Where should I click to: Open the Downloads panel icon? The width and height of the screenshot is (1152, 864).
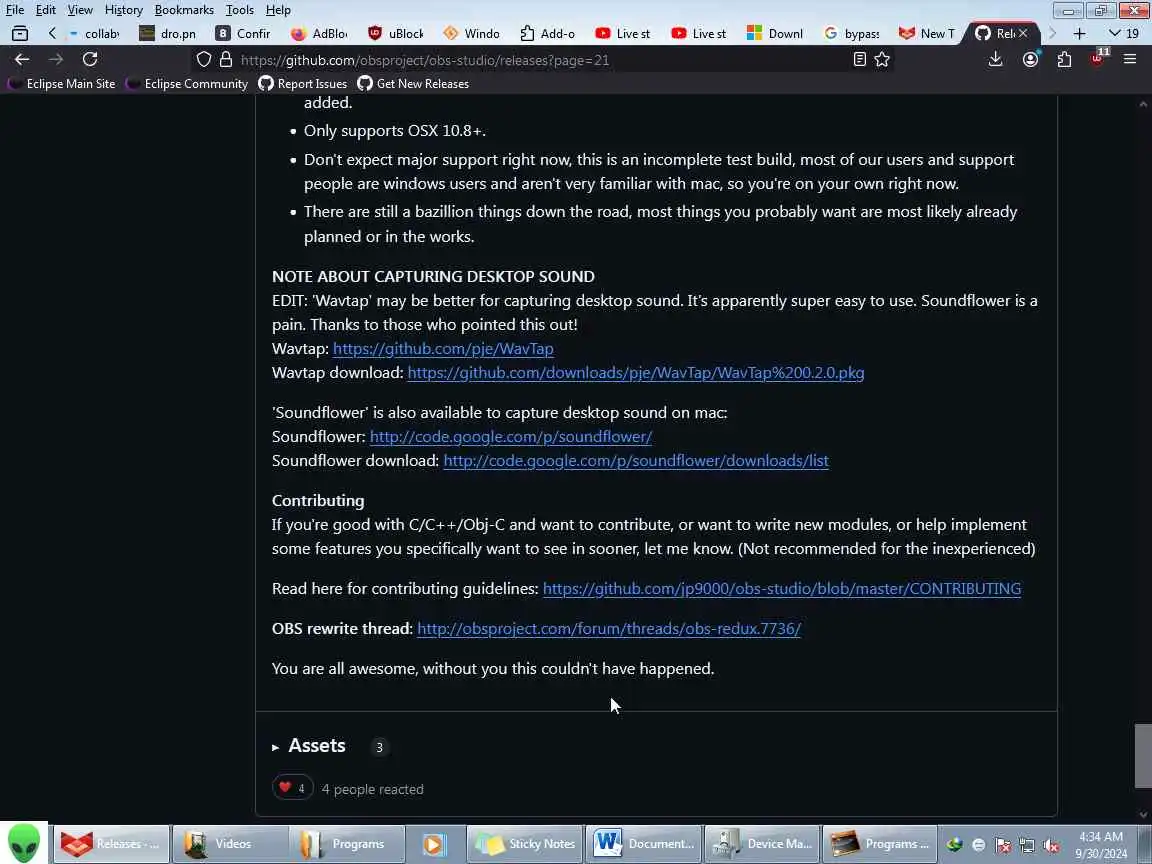tap(996, 60)
